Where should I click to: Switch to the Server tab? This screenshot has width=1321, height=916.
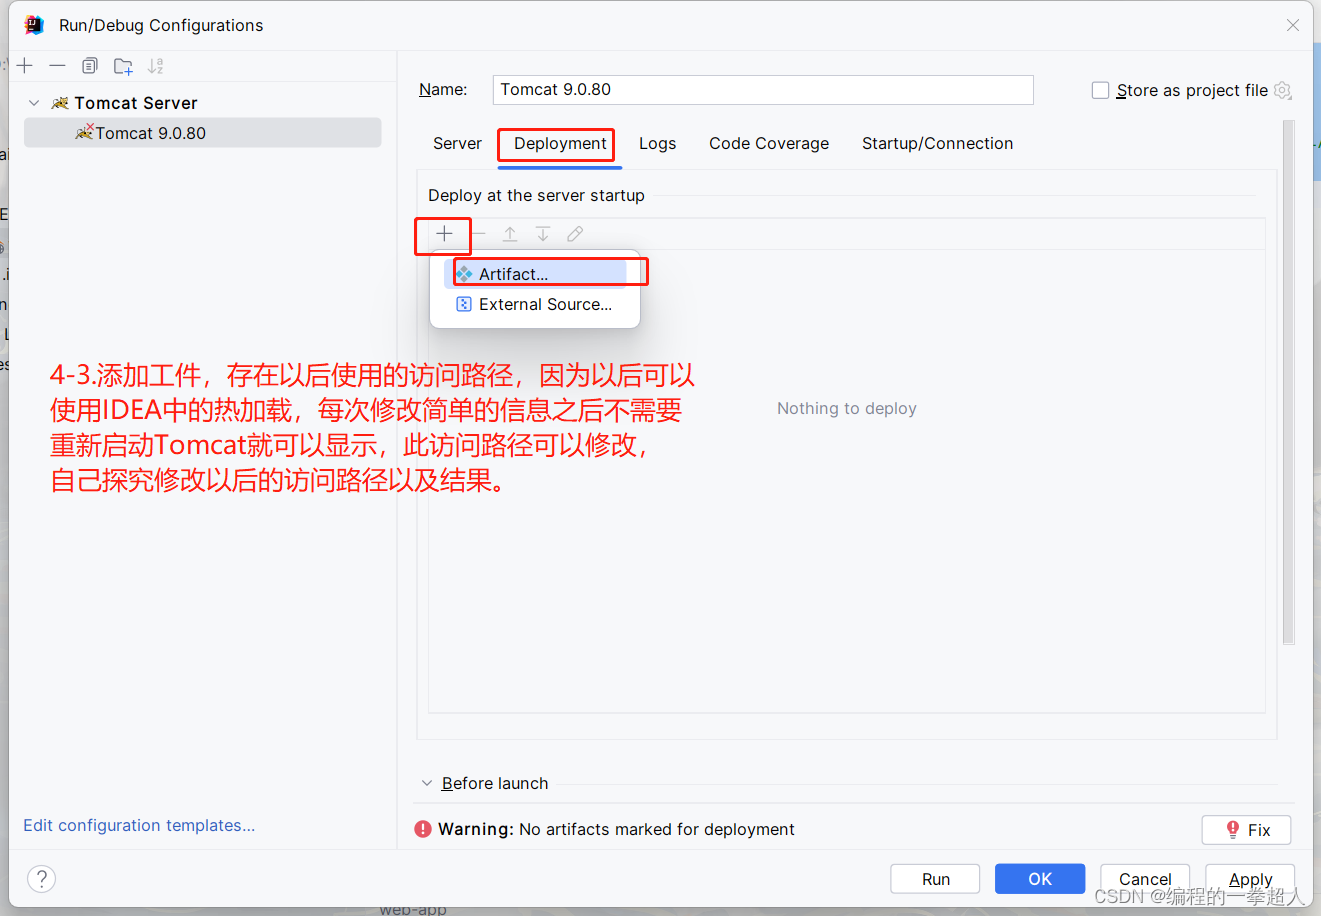457,143
